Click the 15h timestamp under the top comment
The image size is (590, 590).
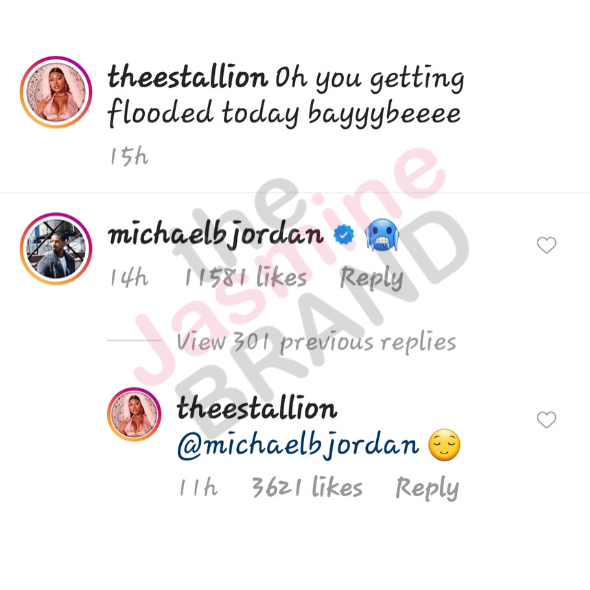[129, 156]
